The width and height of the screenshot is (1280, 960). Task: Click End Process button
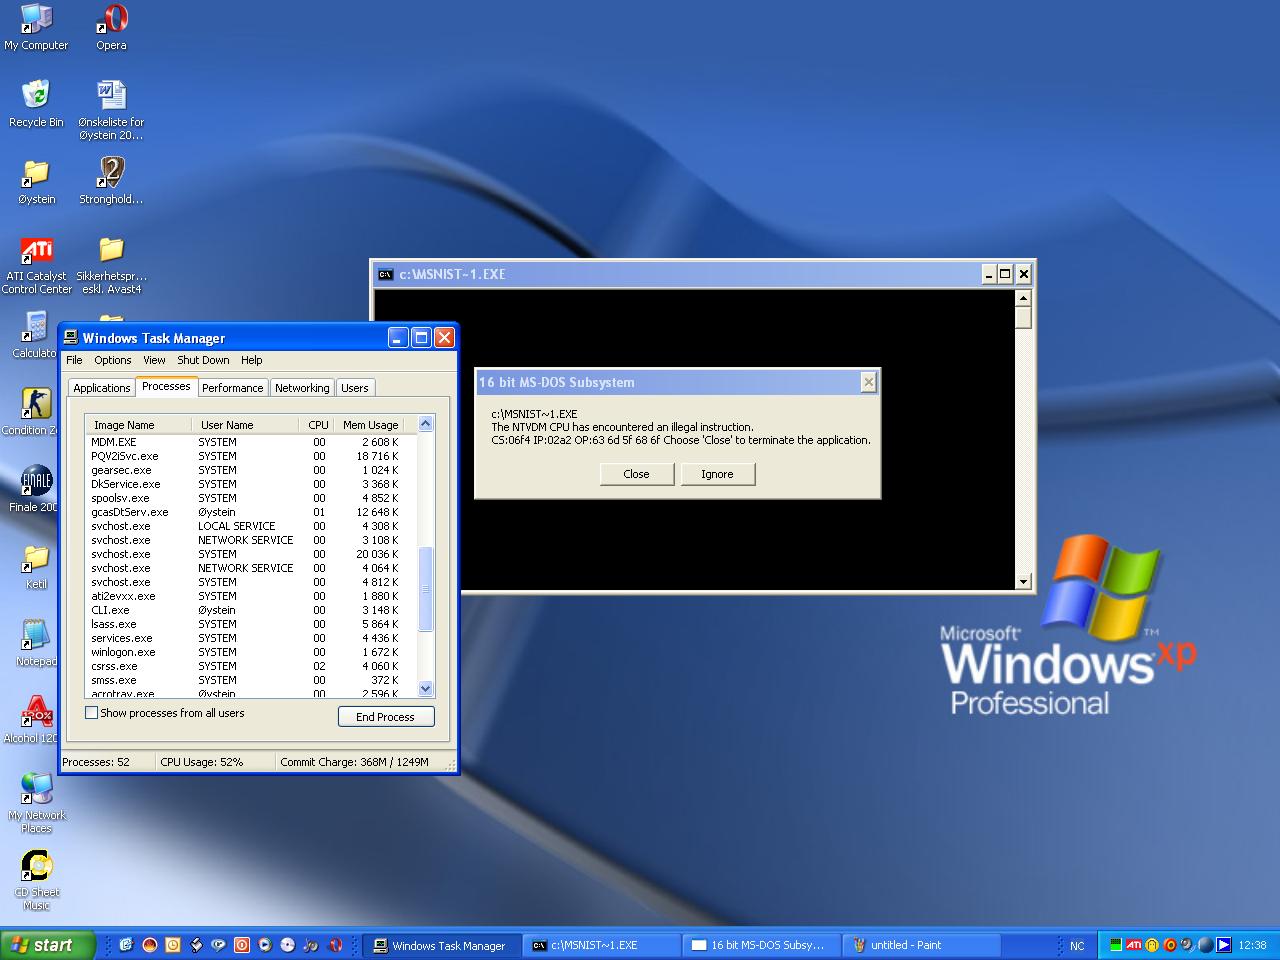click(x=385, y=717)
